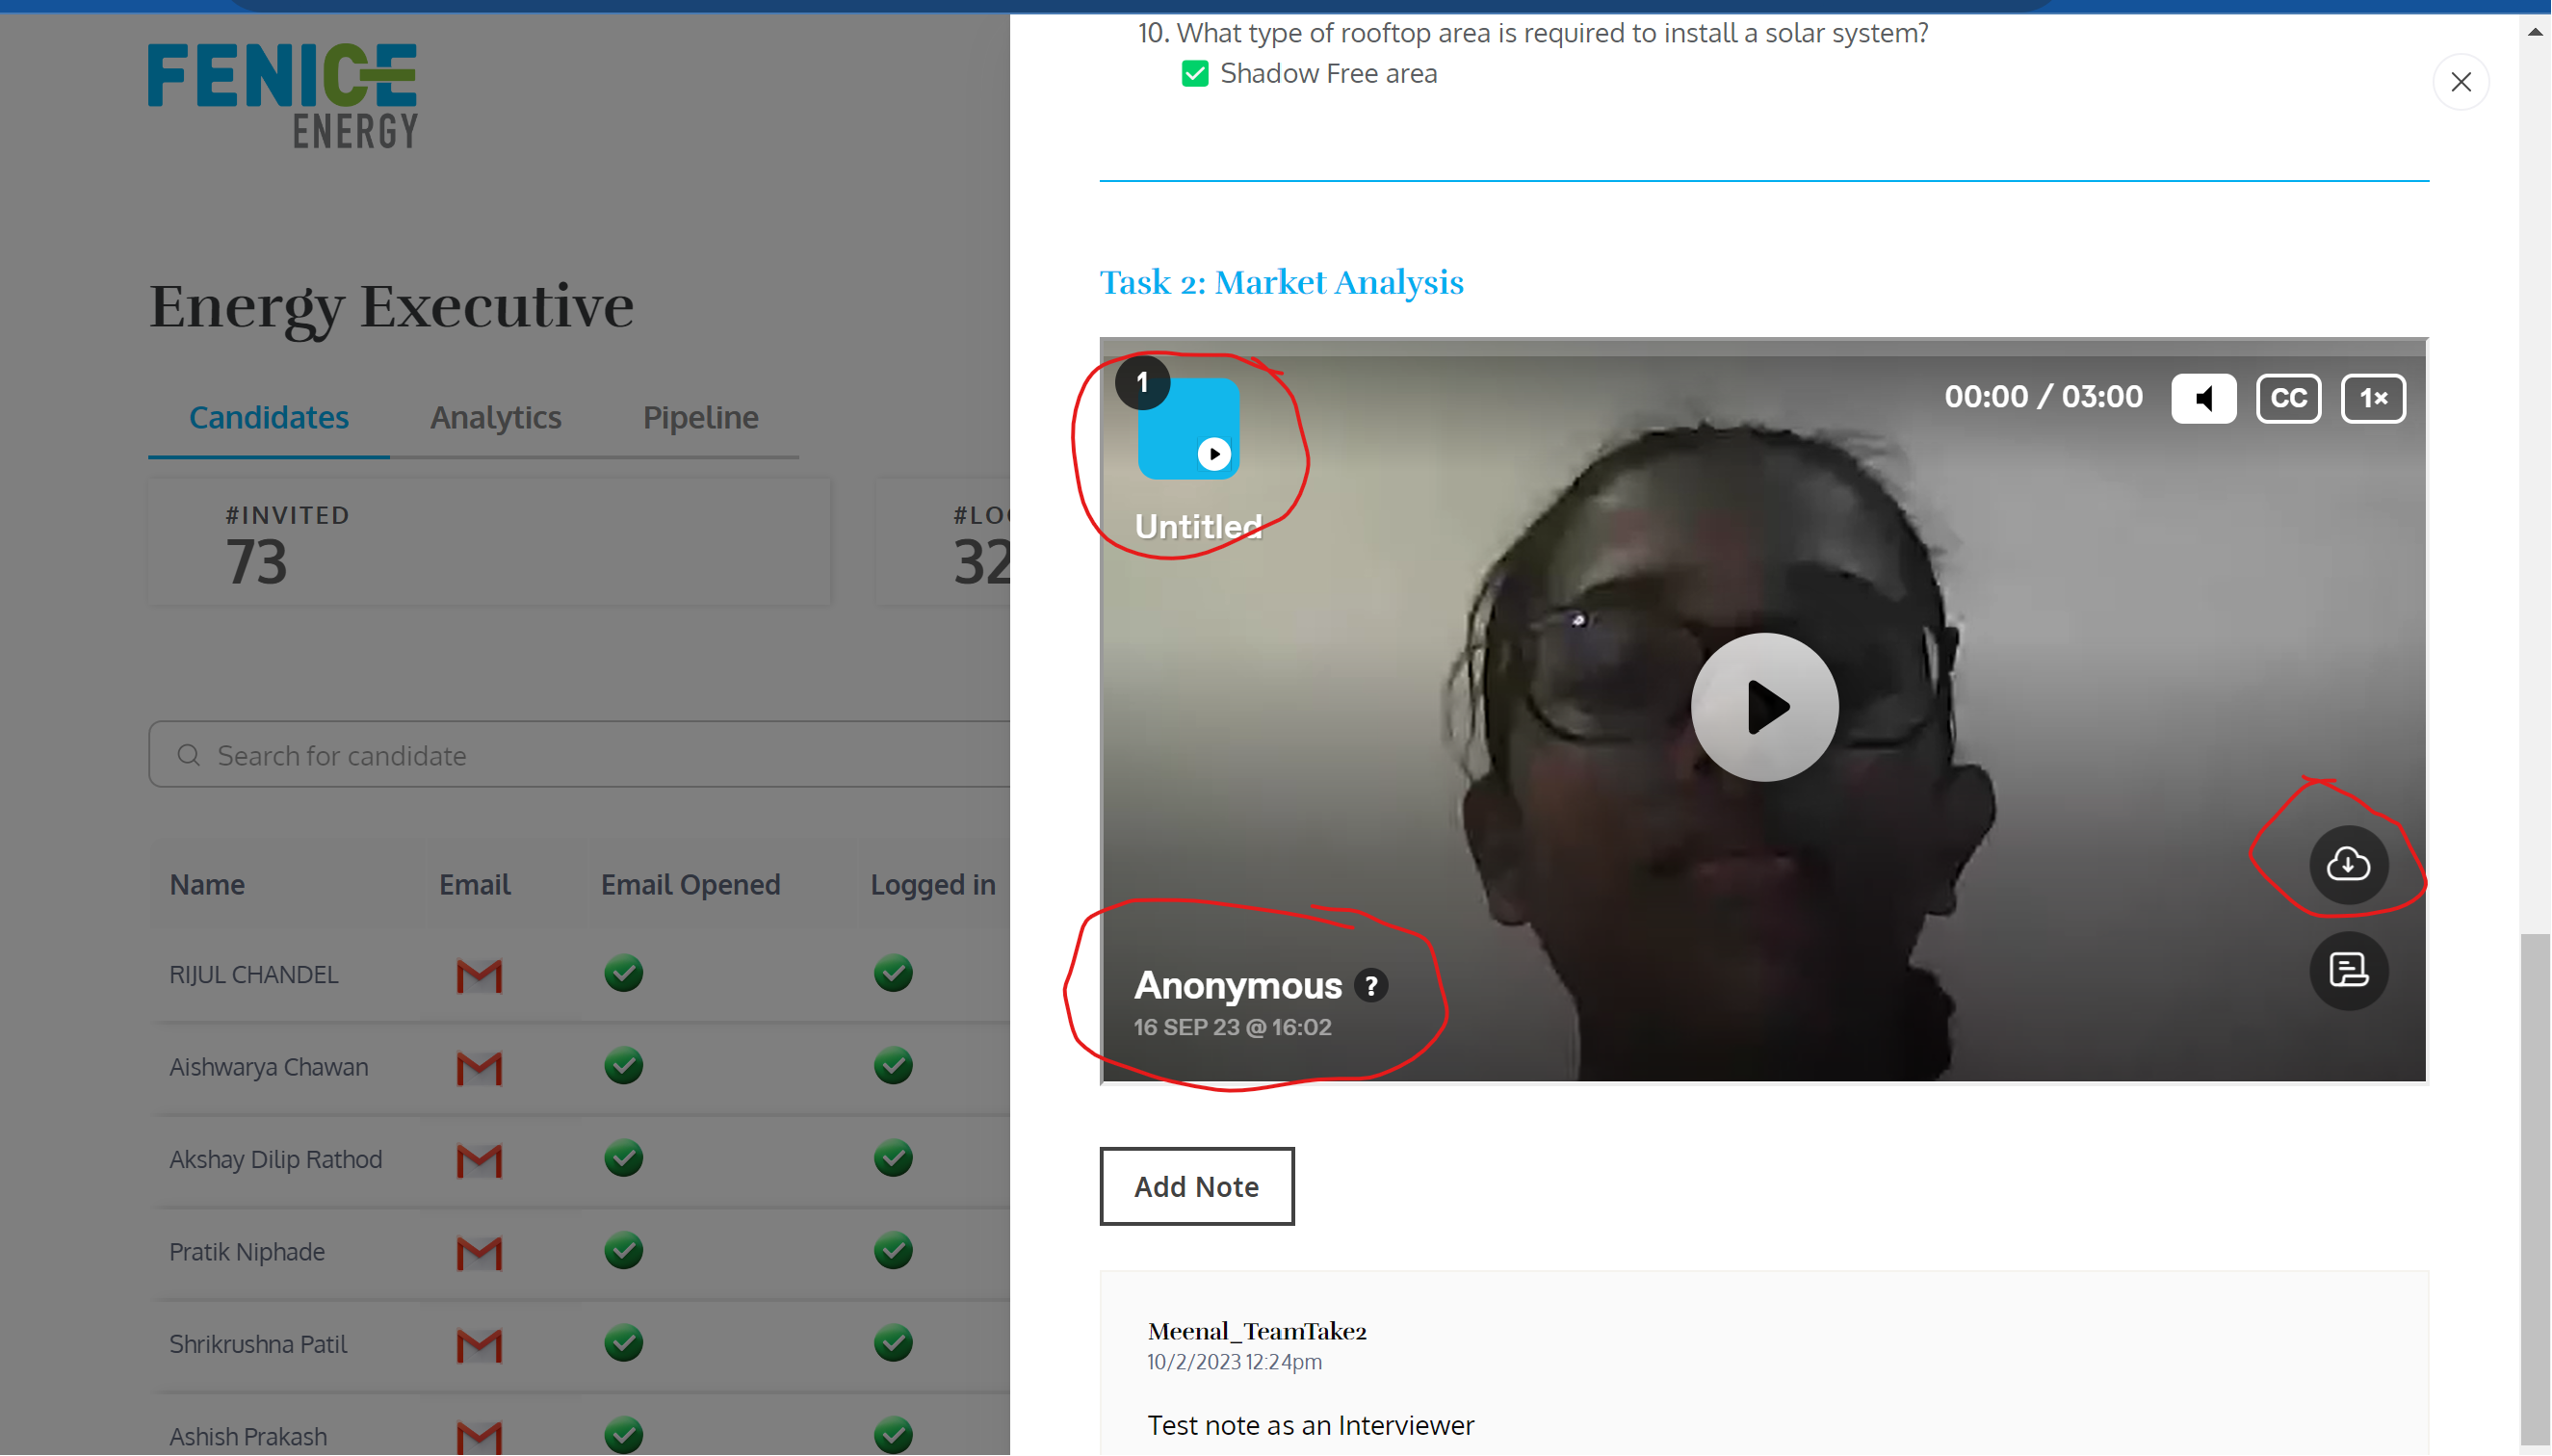Download the video using the cloud icon

click(x=2348, y=864)
